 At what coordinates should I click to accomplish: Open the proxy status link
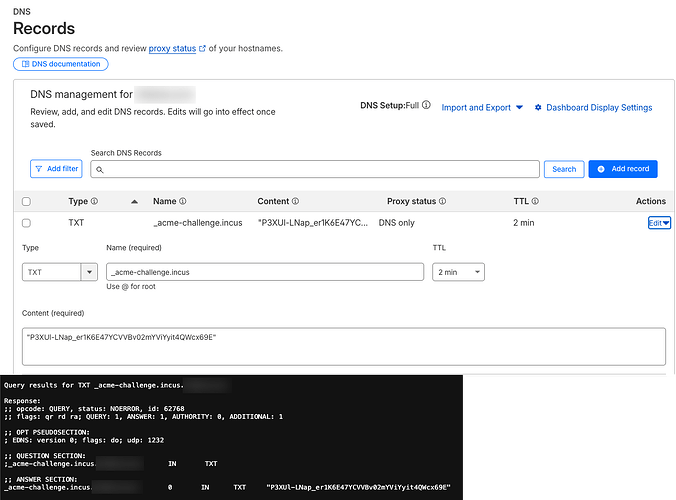point(172,48)
